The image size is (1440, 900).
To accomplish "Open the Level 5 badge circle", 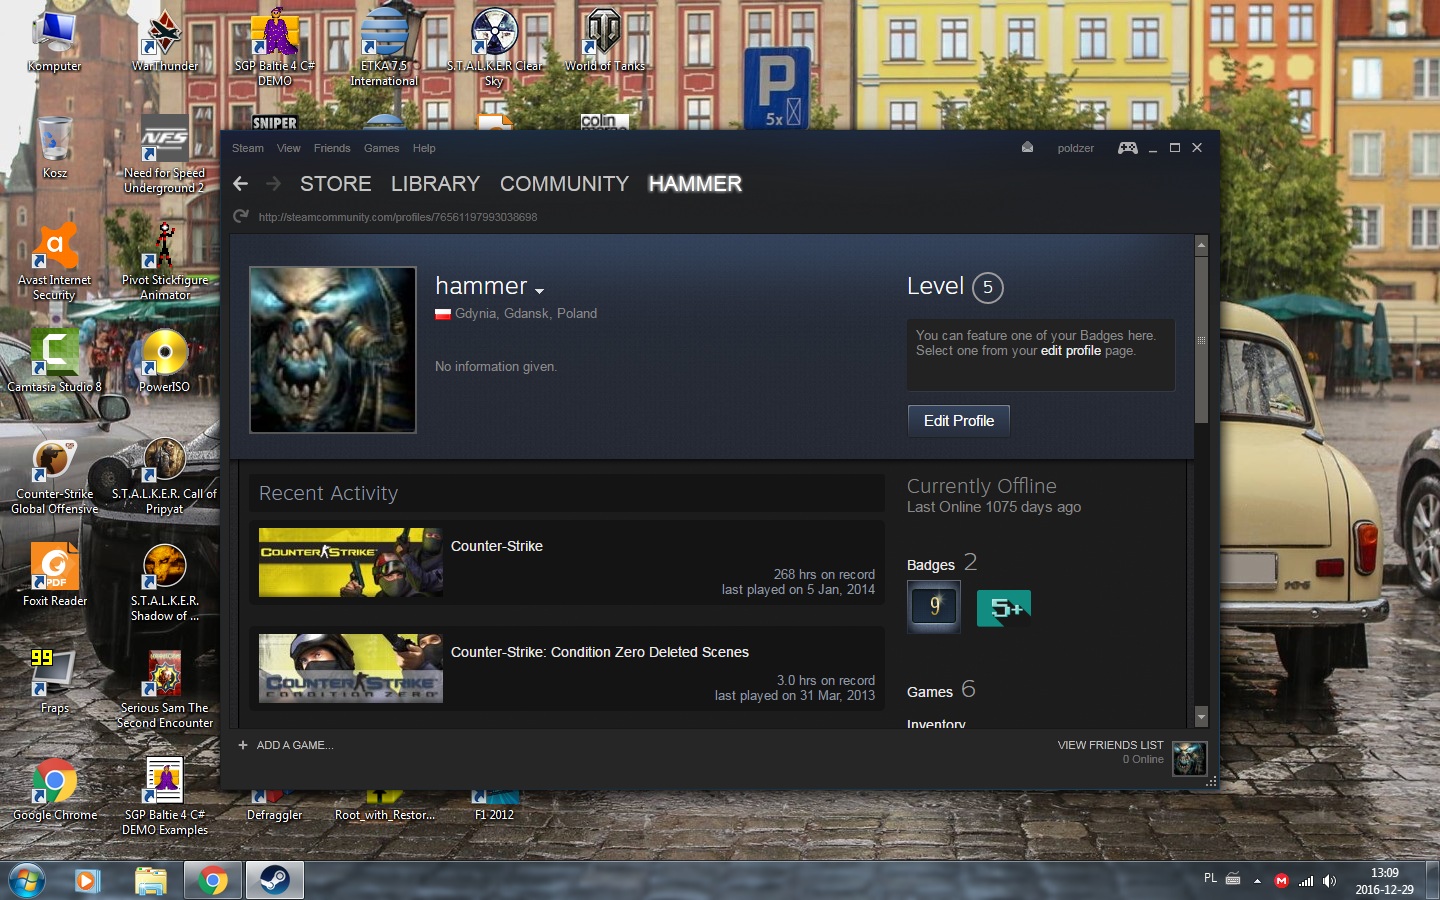I will click(x=987, y=288).
